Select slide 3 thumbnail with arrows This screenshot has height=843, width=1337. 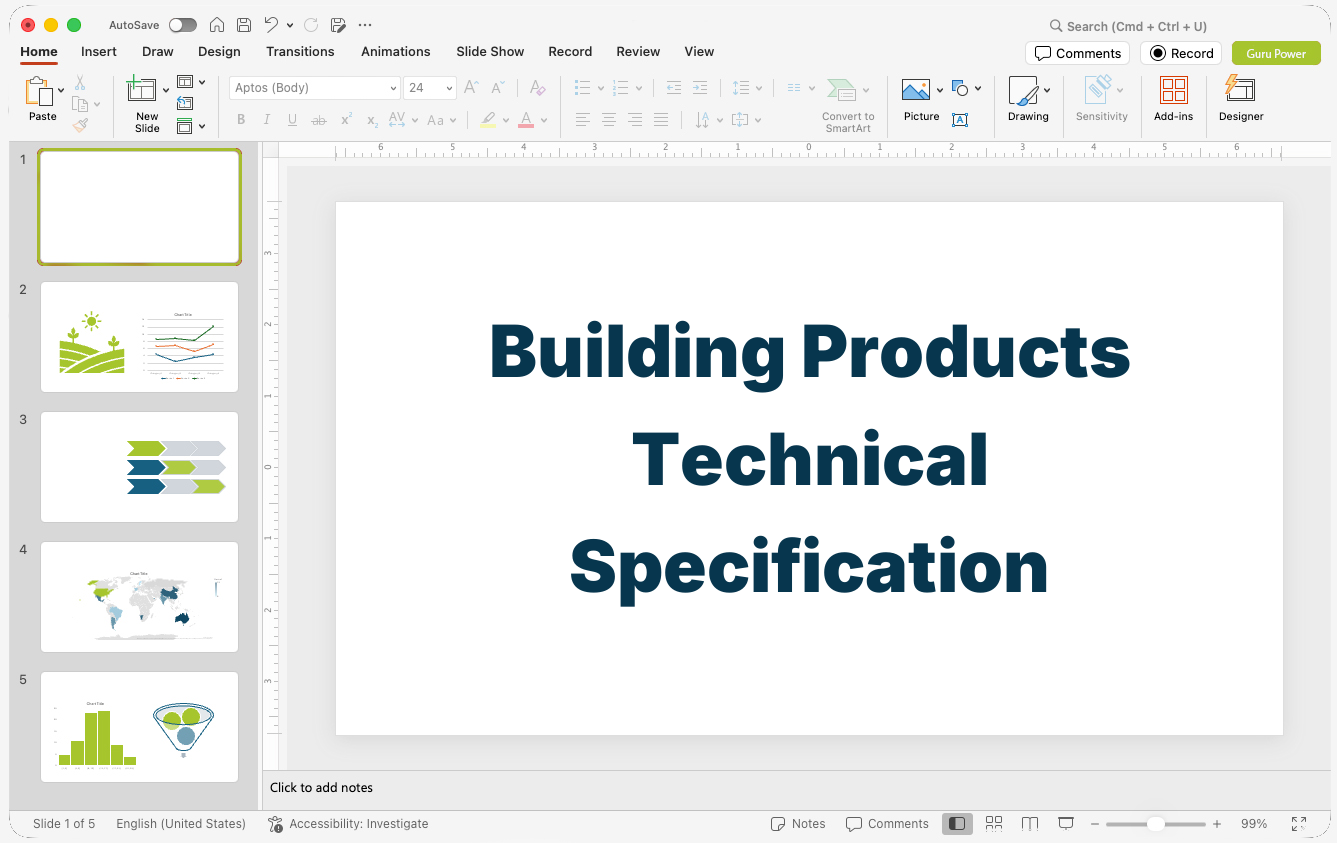coord(140,467)
